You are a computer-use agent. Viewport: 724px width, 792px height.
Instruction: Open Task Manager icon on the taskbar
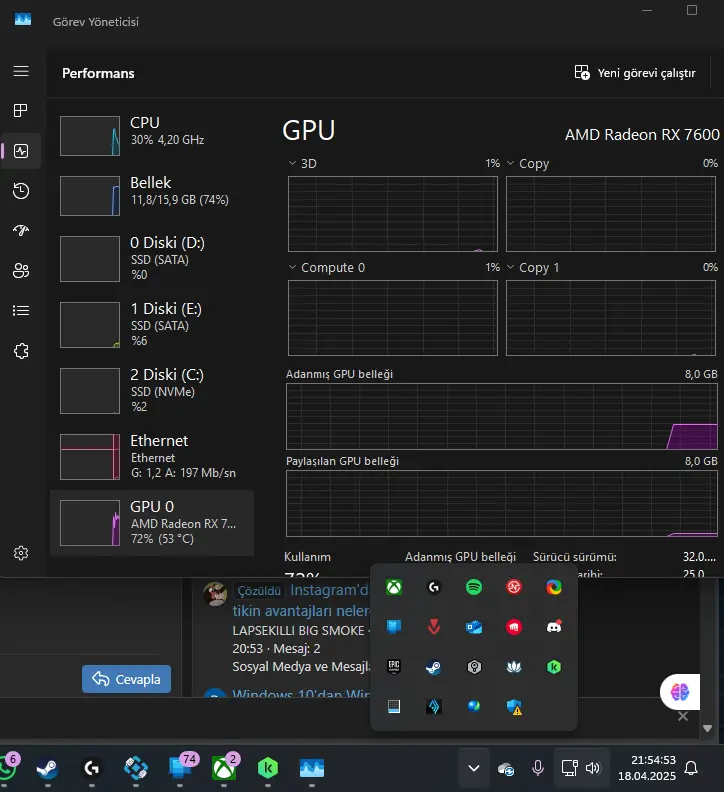(x=312, y=768)
